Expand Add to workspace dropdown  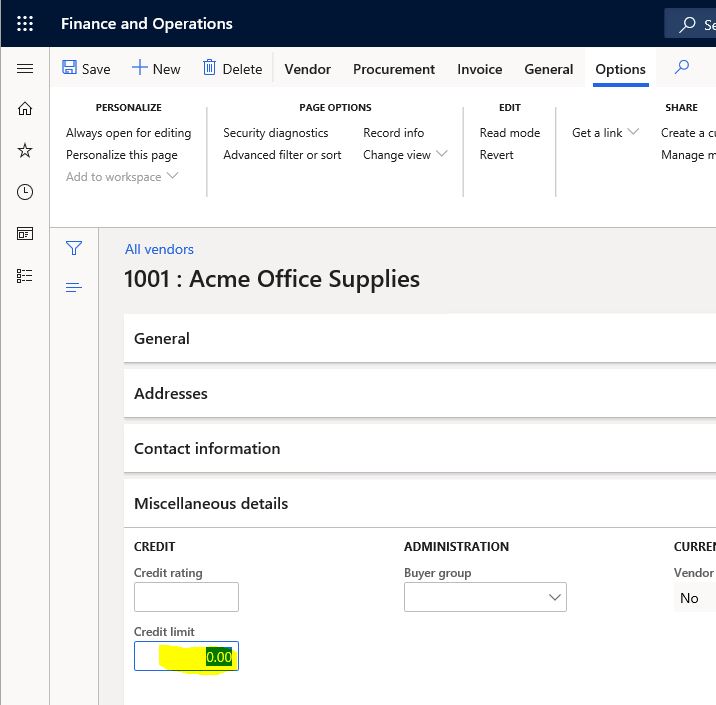tap(121, 177)
